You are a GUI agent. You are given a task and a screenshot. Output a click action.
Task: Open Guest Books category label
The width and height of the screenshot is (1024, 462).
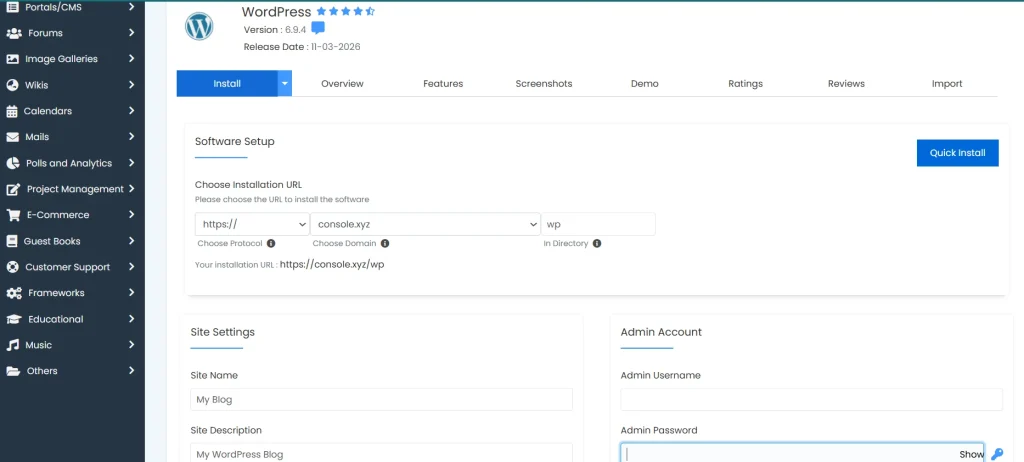pos(52,241)
